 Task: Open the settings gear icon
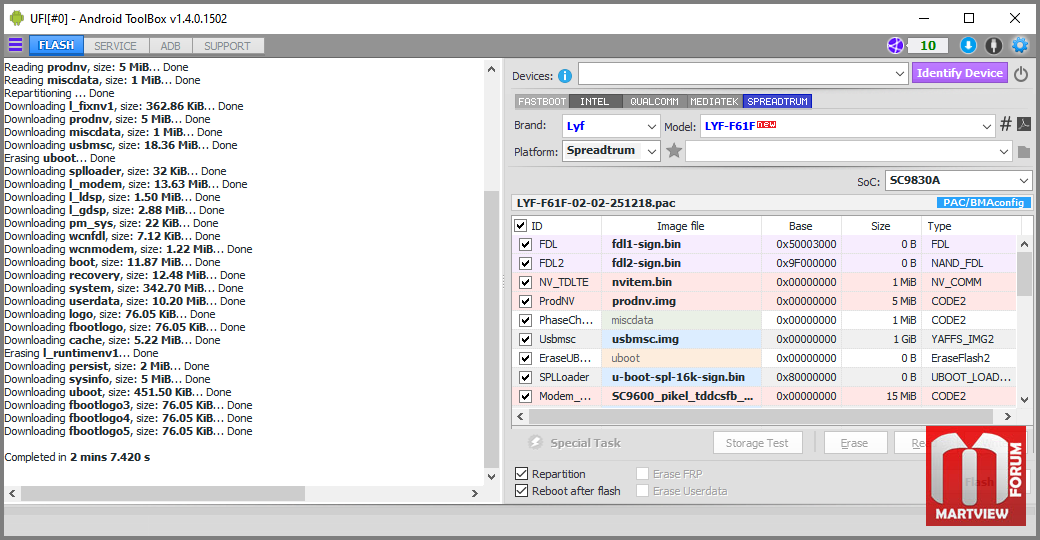[1019, 45]
